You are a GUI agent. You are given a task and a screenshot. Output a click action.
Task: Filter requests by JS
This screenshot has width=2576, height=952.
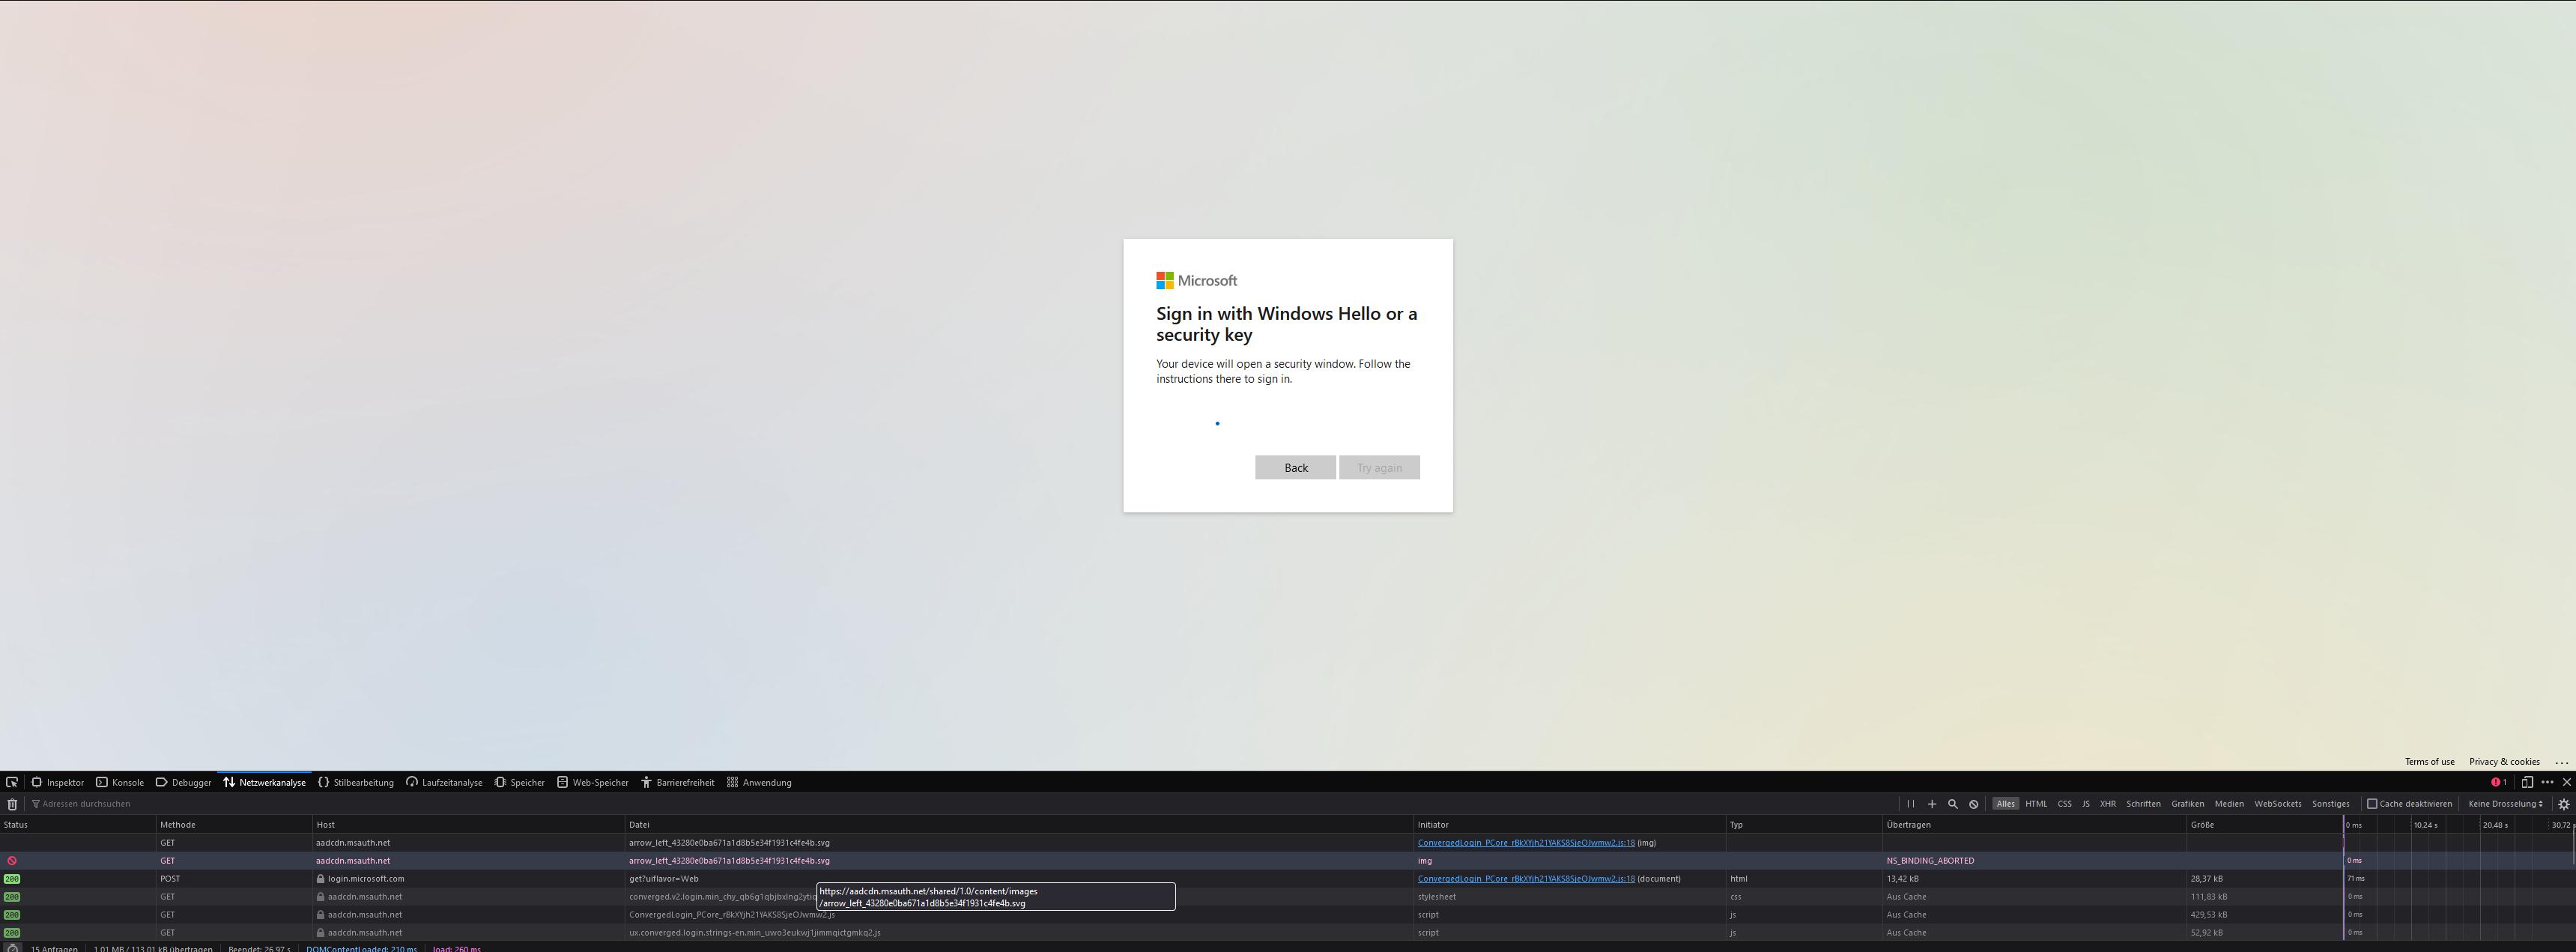click(2086, 804)
